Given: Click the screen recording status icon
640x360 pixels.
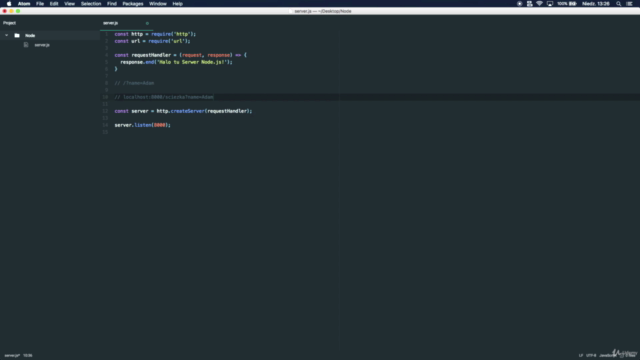Looking at the screenshot, I should pos(520,4).
